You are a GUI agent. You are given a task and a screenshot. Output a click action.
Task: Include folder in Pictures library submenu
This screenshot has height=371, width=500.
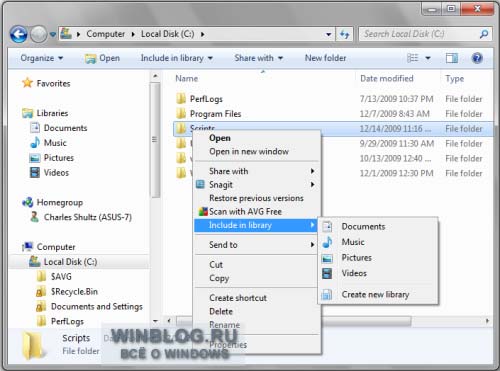pos(356,258)
